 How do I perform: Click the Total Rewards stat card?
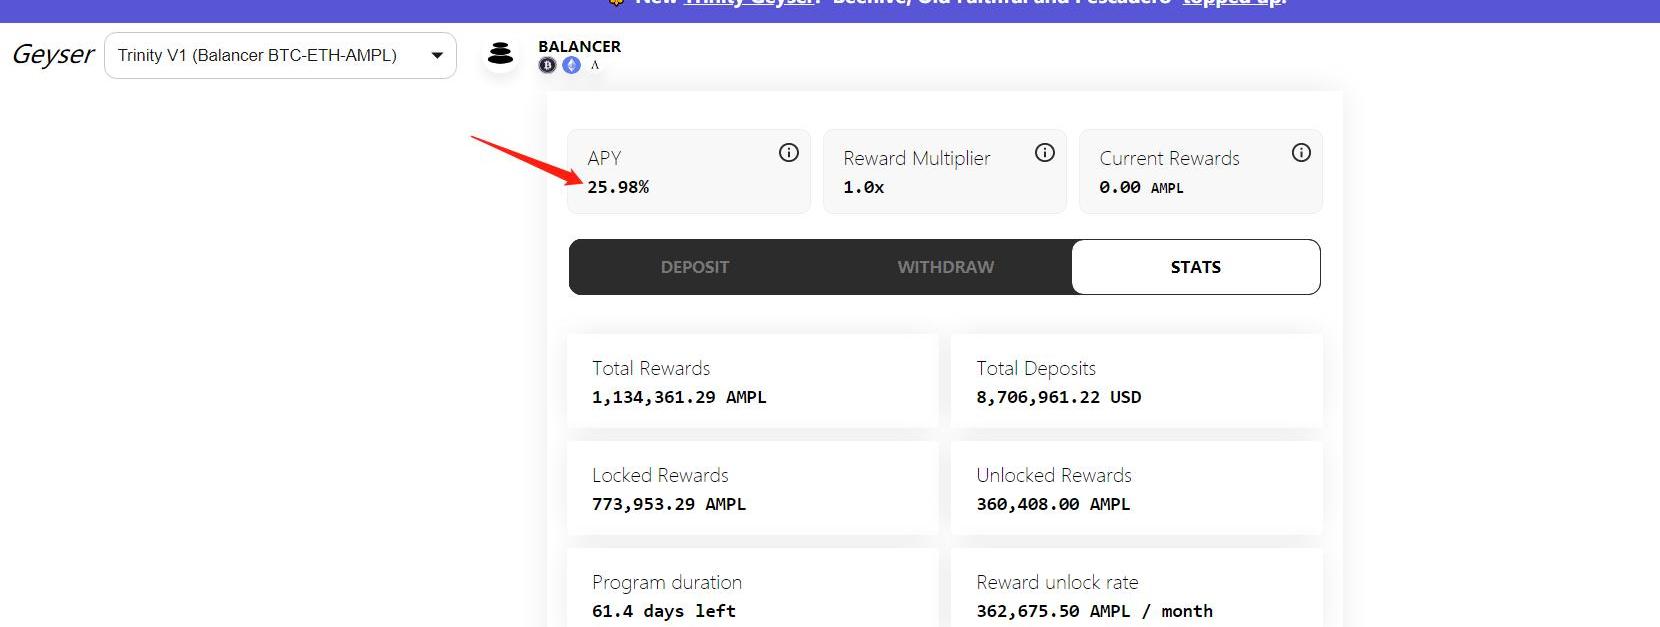tap(752, 382)
